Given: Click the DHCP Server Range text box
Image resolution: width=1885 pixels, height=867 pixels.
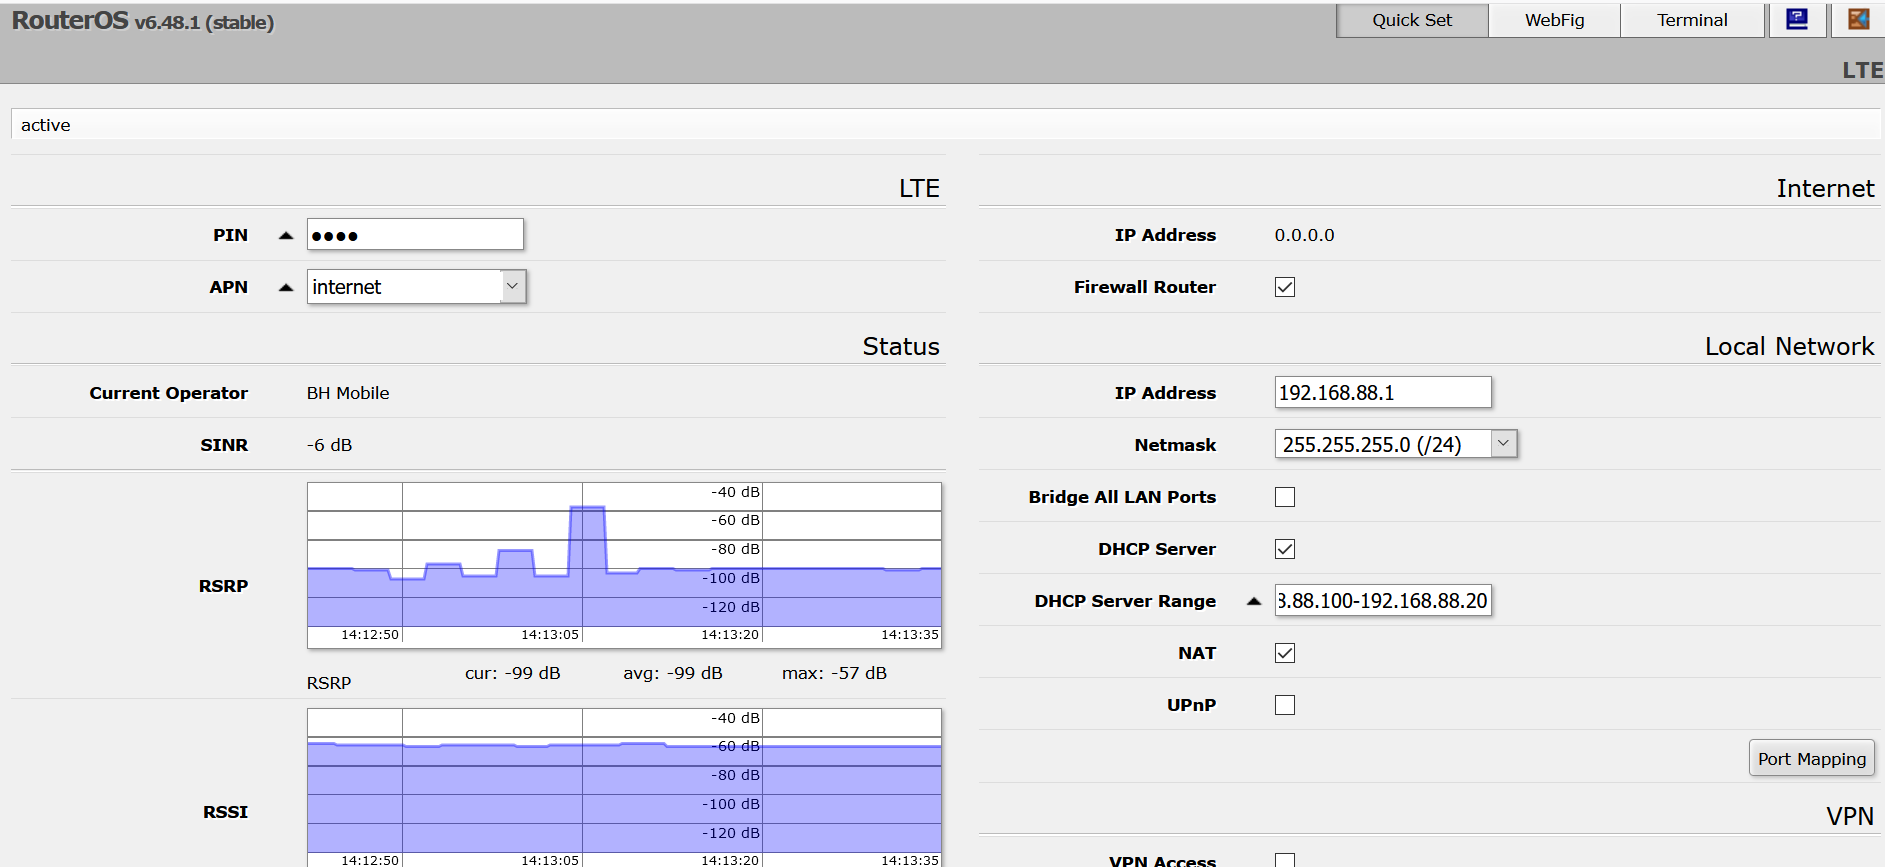Looking at the screenshot, I should coord(1382,601).
